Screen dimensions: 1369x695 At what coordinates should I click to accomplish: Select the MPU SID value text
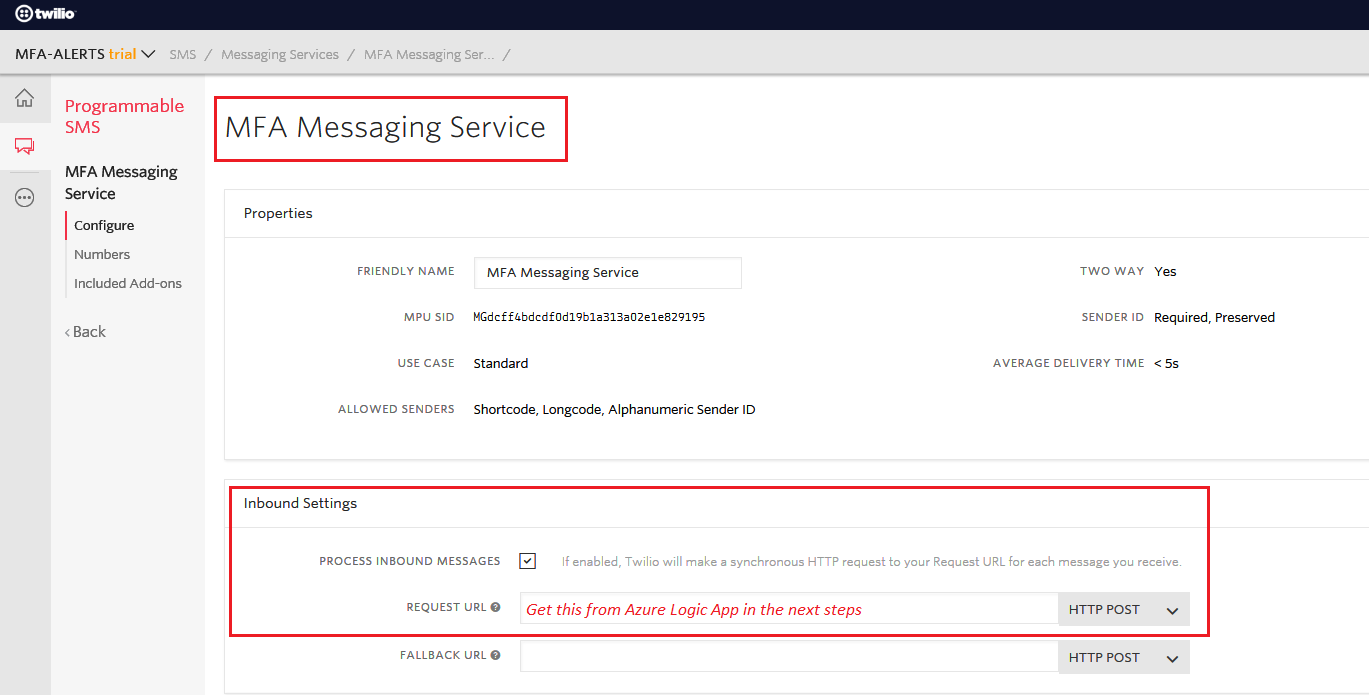[x=589, y=317]
